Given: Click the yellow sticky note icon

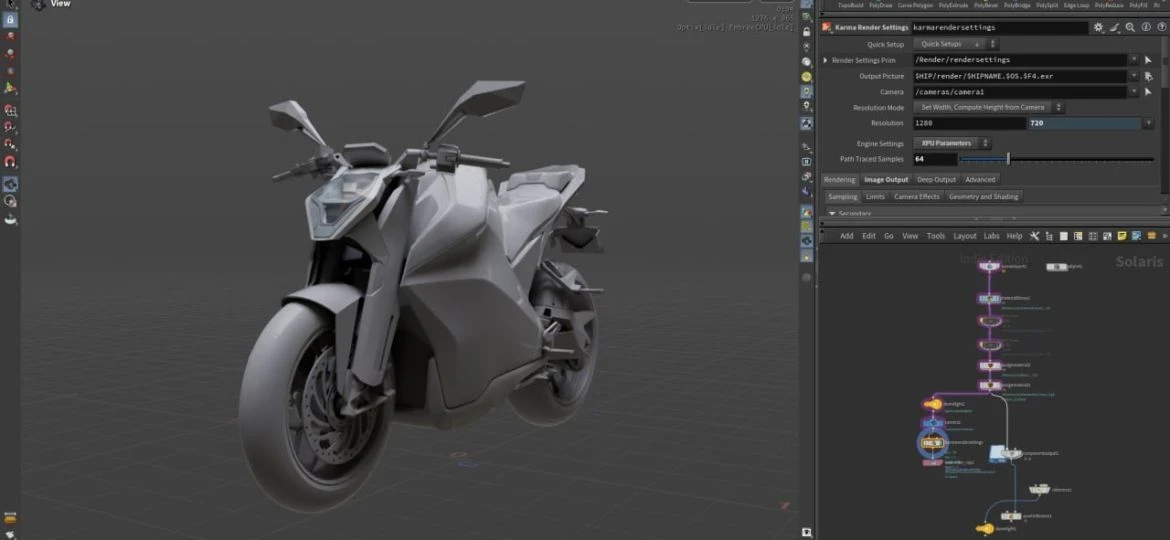Looking at the screenshot, I should coord(1121,236).
